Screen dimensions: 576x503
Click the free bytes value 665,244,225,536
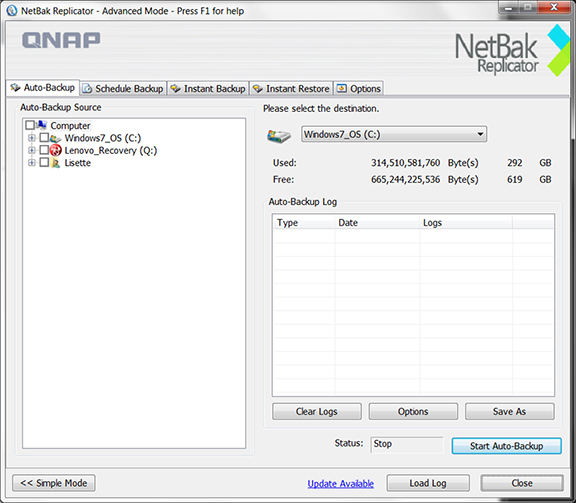(406, 179)
